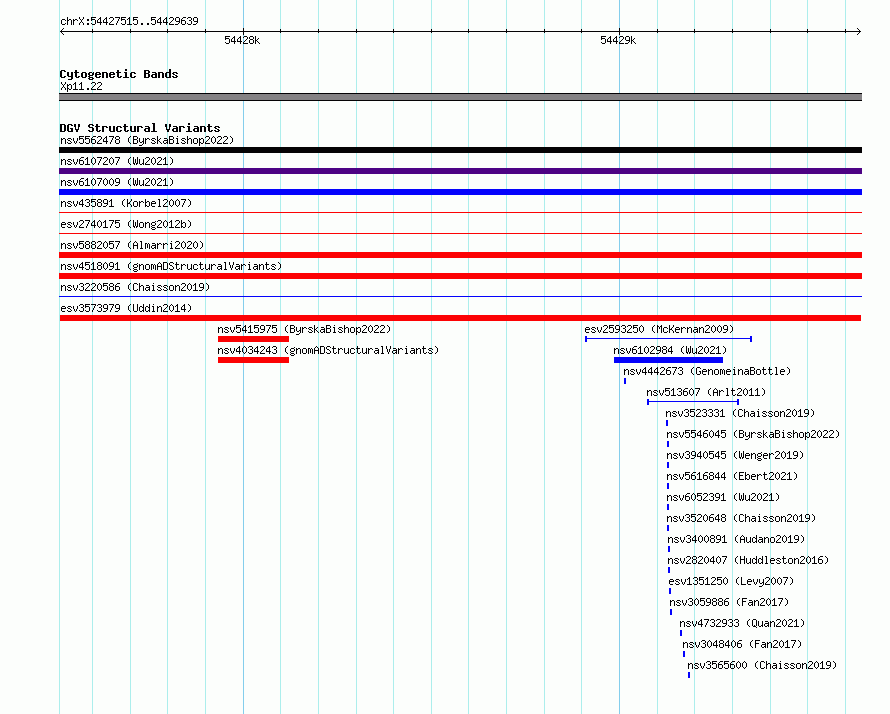Click the left arrowhead of the ruler

coord(62,31)
